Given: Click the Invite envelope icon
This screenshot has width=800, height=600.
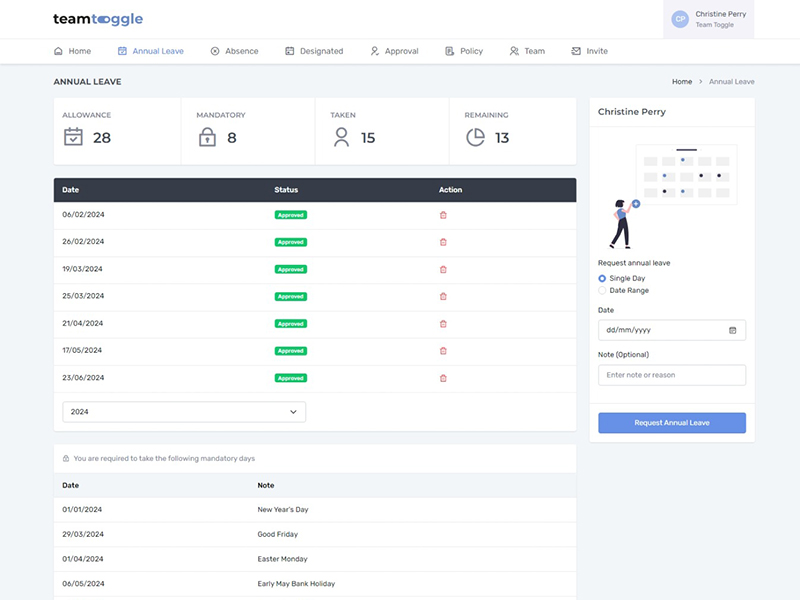Looking at the screenshot, I should (576, 51).
